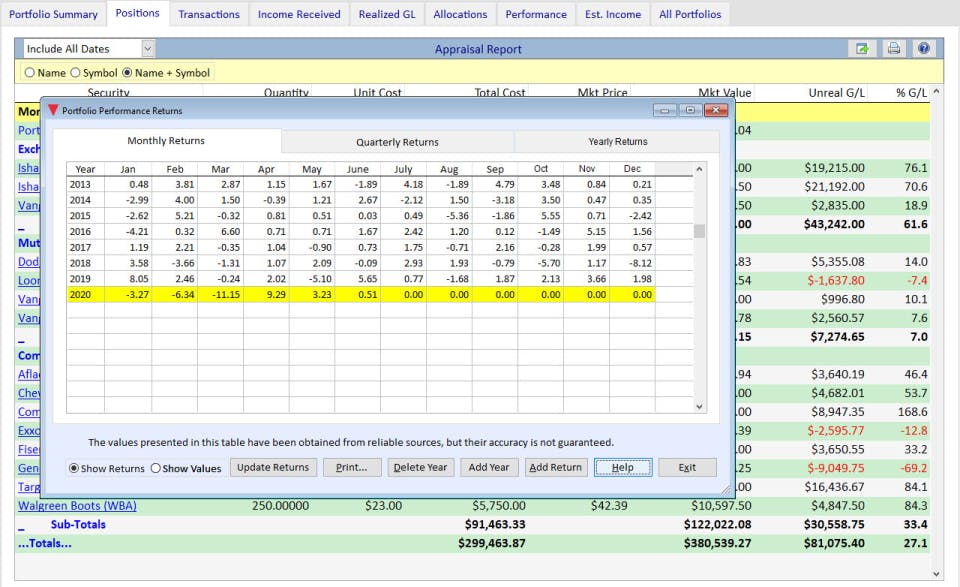Maximize the Portfolio Performance Returns dialog
960x587 pixels.
pyautogui.click(x=690, y=110)
